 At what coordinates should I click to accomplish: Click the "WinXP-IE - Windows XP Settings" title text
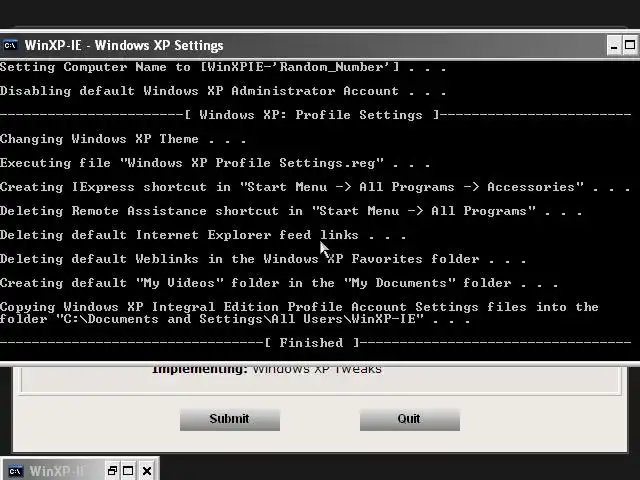coord(124,45)
